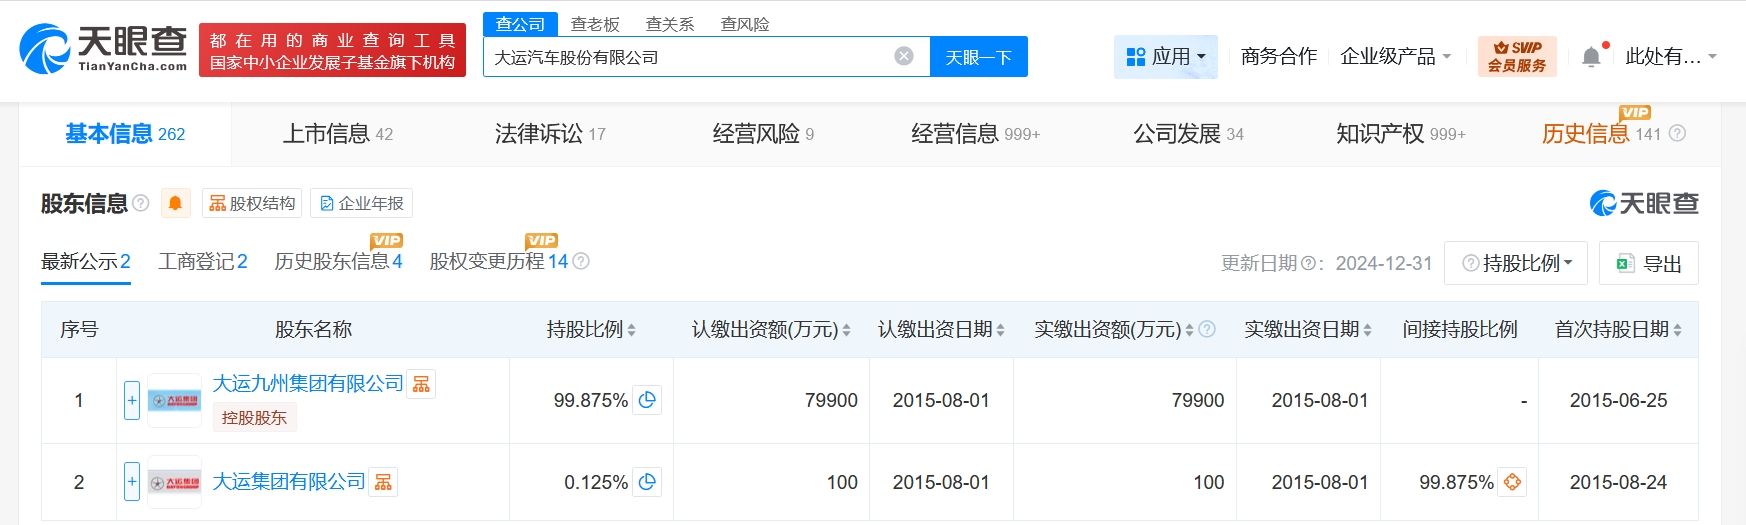The height and width of the screenshot is (525, 1746).
Task: Open pie chart icon beside 0.125%
Action: [647, 482]
